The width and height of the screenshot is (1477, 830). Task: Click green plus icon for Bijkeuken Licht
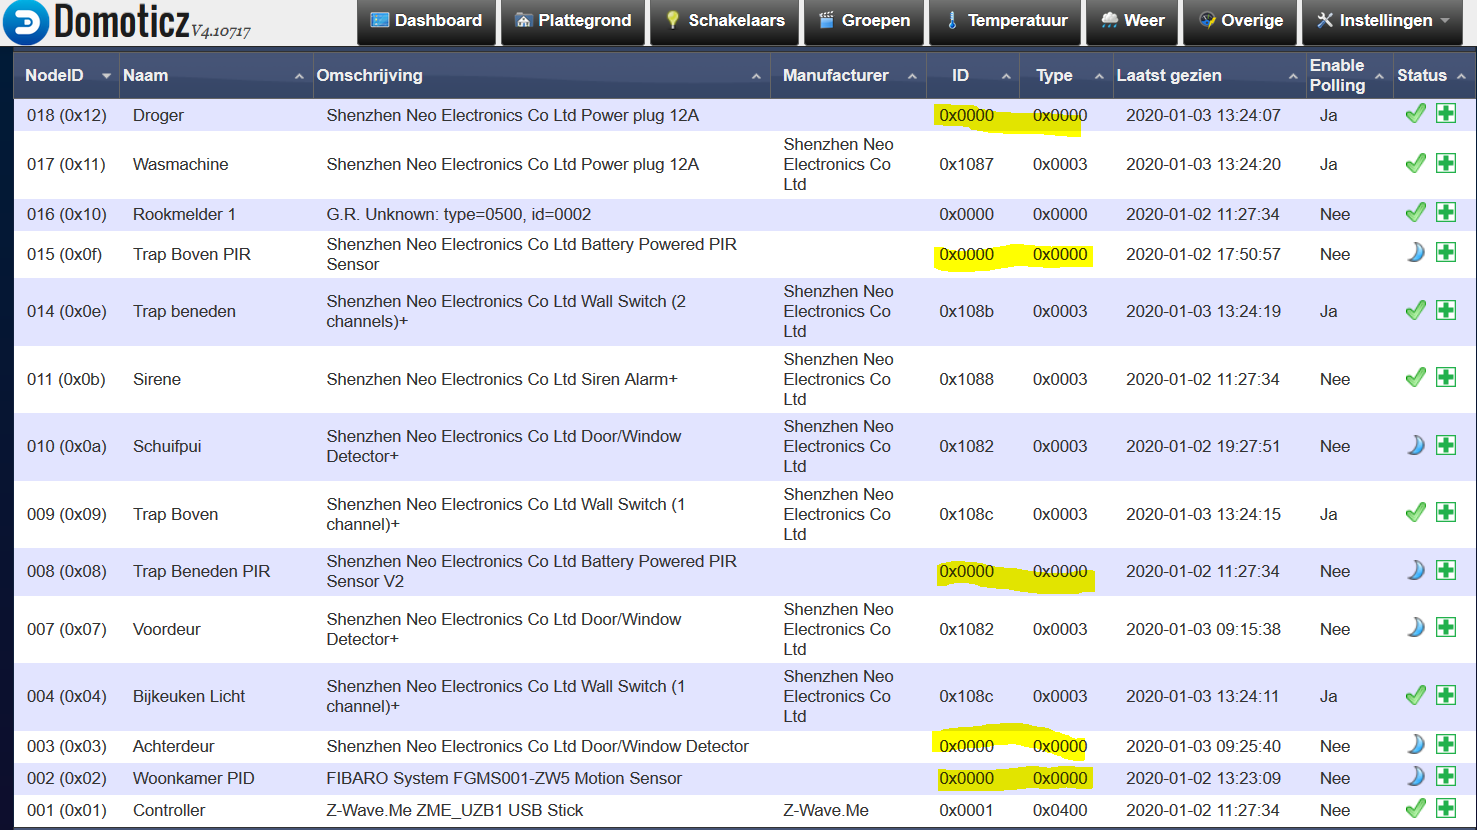point(1446,695)
